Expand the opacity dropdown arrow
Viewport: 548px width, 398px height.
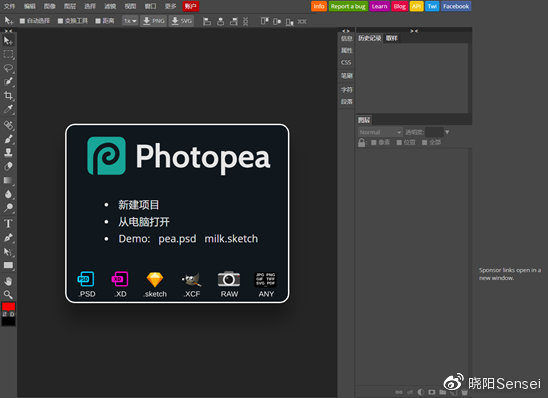(447, 132)
